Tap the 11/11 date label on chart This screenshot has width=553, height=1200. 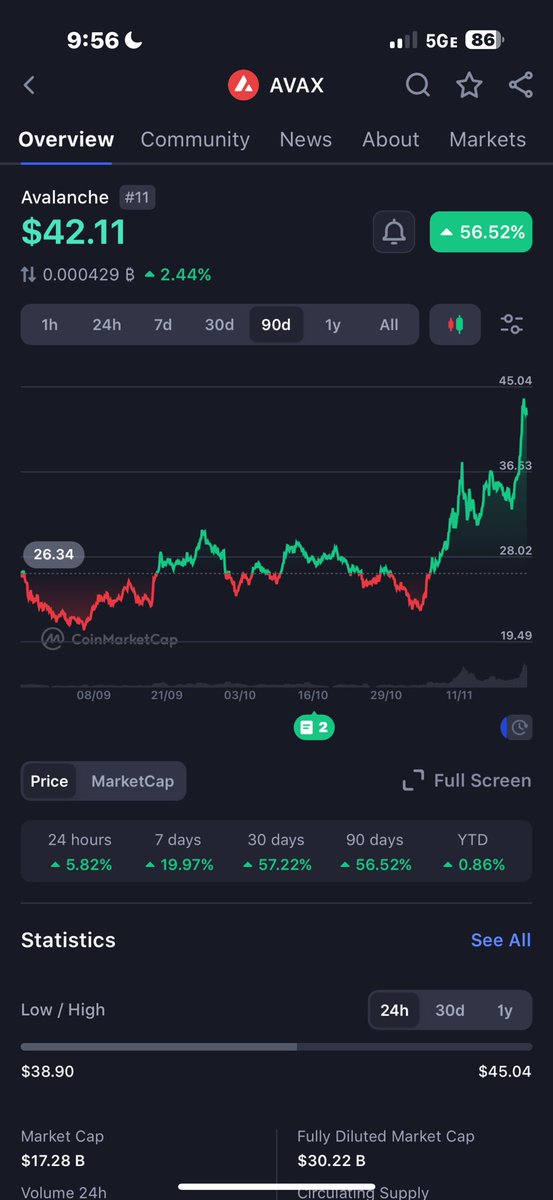coord(459,695)
